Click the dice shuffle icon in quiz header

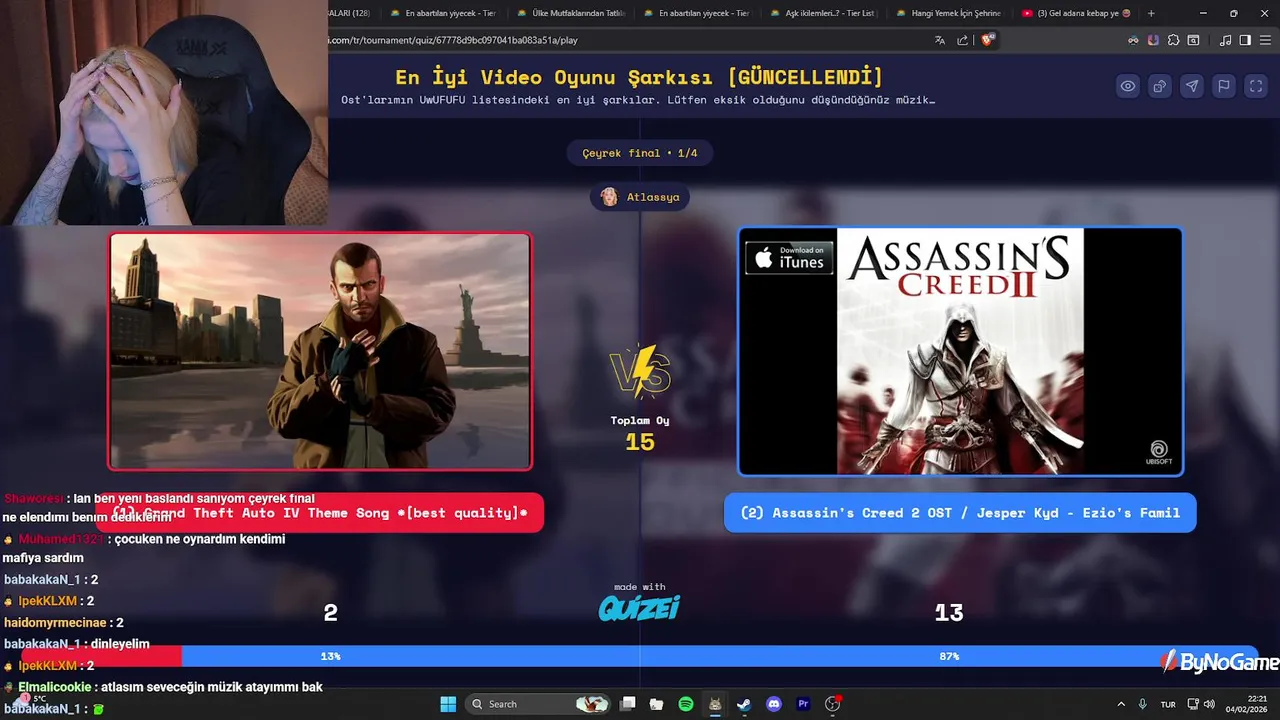tap(1160, 86)
